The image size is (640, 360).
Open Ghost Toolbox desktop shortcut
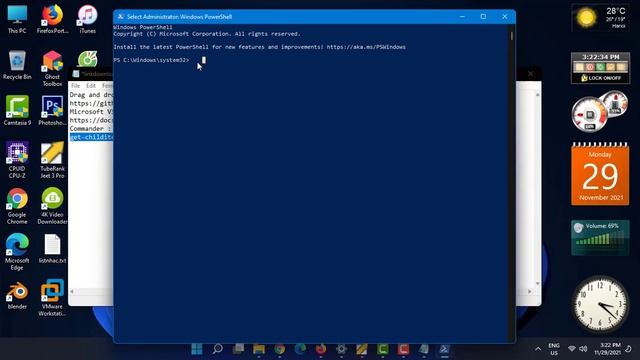(x=52, y=69)
